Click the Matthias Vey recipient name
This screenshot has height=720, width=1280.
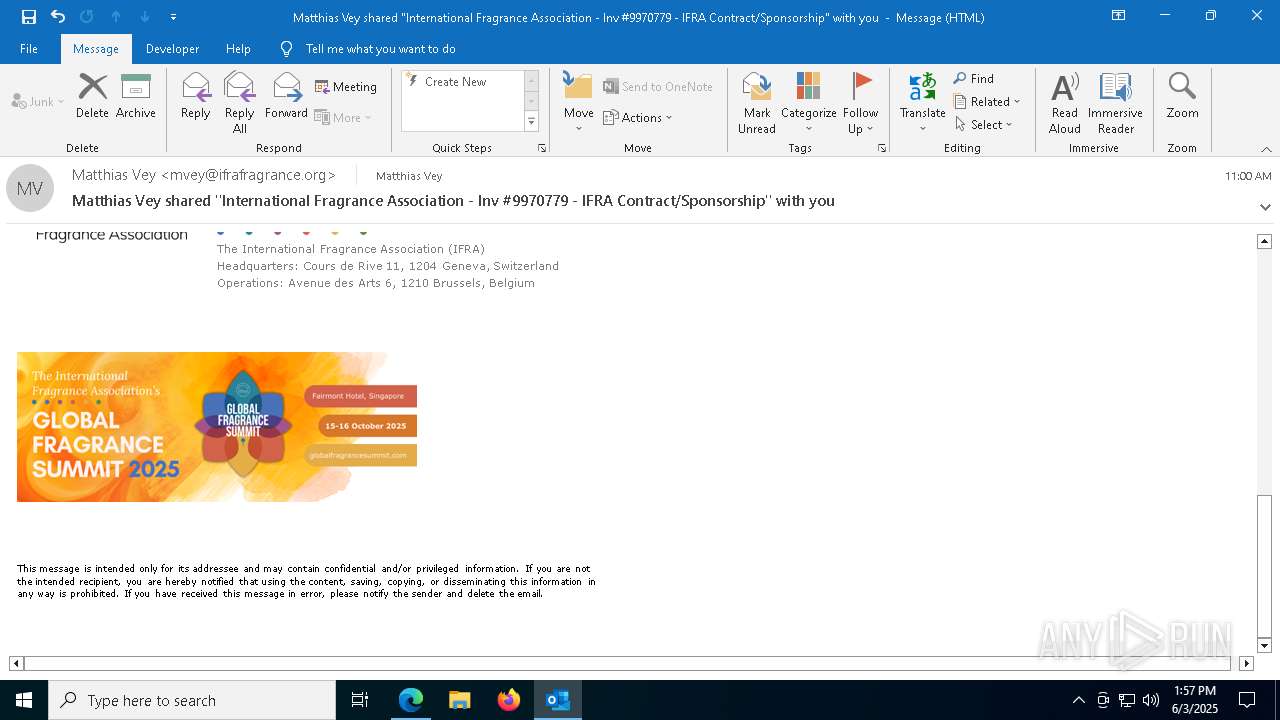[409, 176]
